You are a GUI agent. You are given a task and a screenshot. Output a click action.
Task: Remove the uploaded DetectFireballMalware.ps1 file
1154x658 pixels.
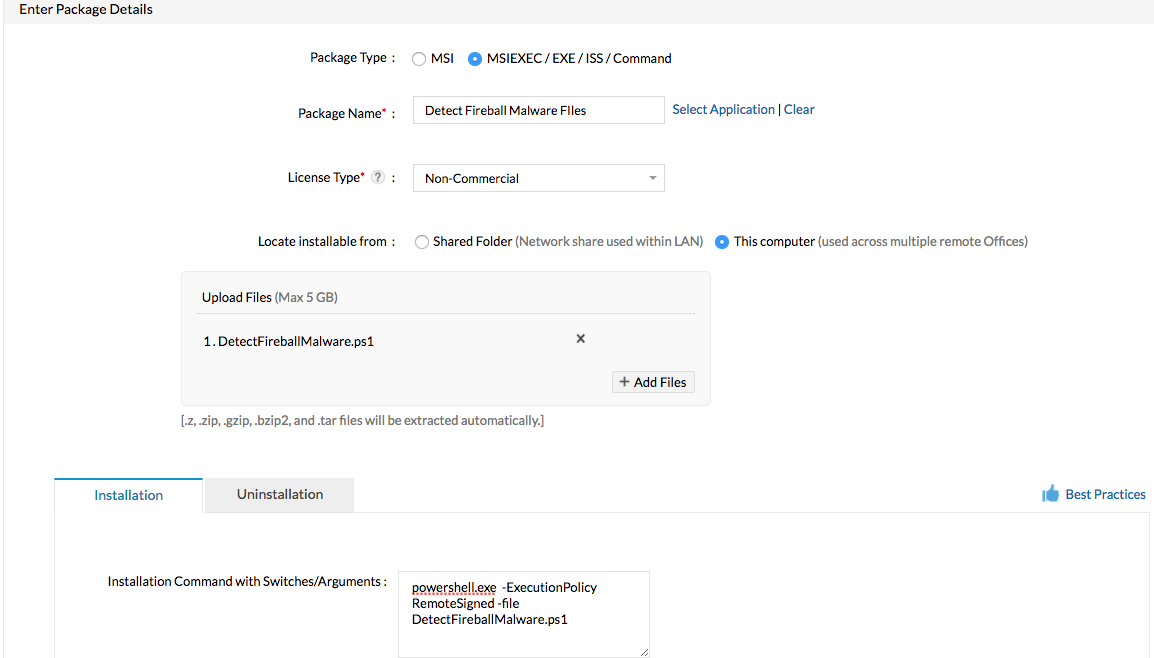click(x=580, y=339)
